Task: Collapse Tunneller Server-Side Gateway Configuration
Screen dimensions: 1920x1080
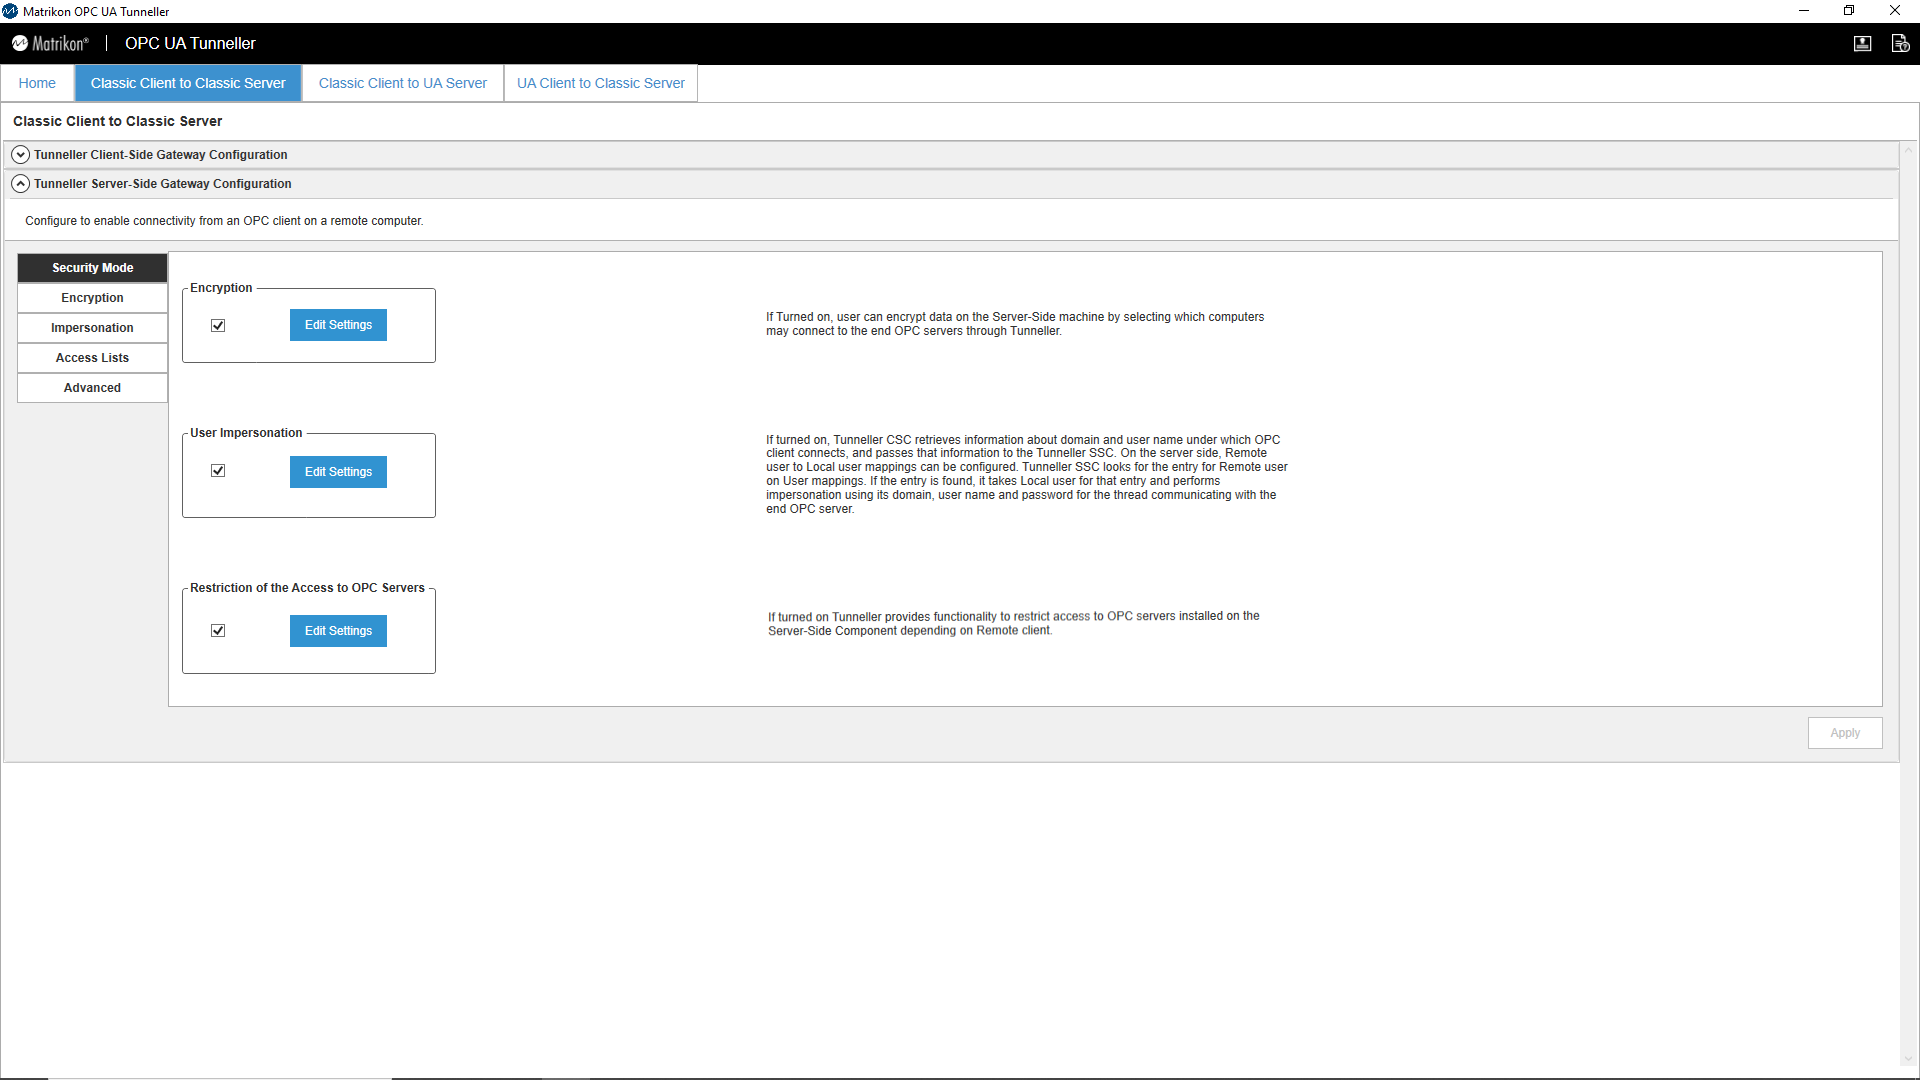Action: tap(20, 184)
